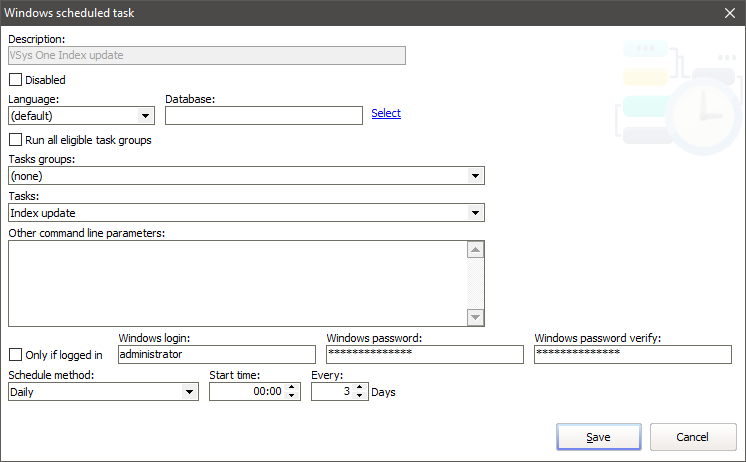The height and width of the screenshot is (462, 746).
Task: Check the Only if logged in box
Action: [x=15, y=355]
